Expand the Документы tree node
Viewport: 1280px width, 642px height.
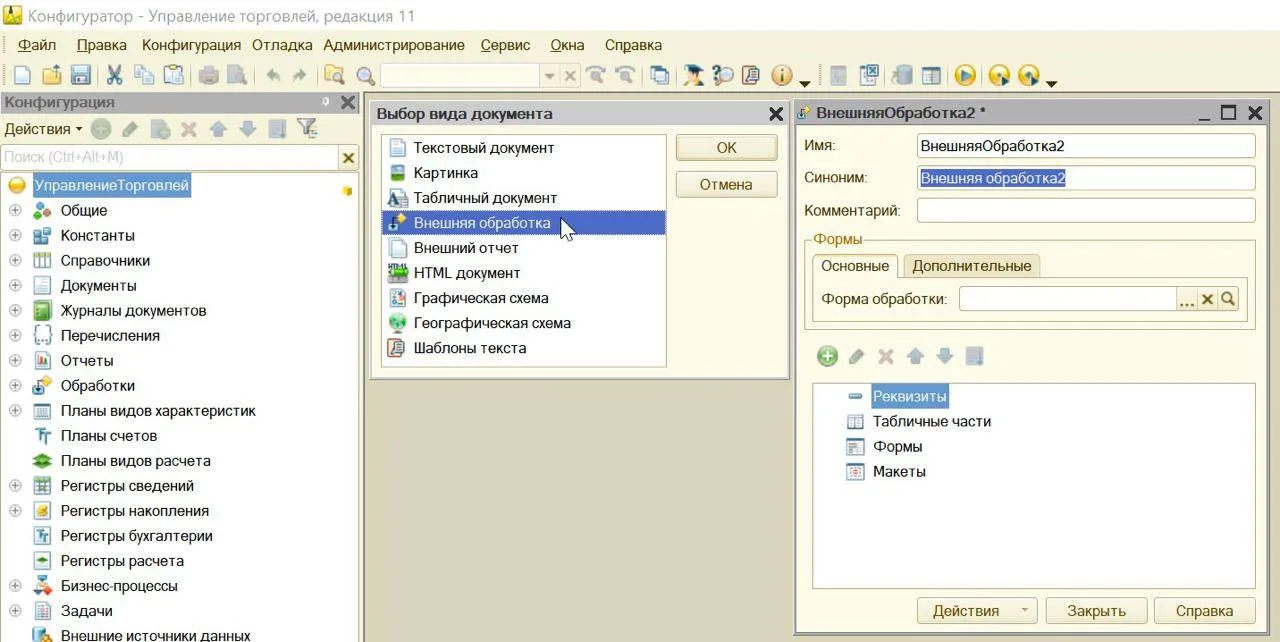coord(15,285)
